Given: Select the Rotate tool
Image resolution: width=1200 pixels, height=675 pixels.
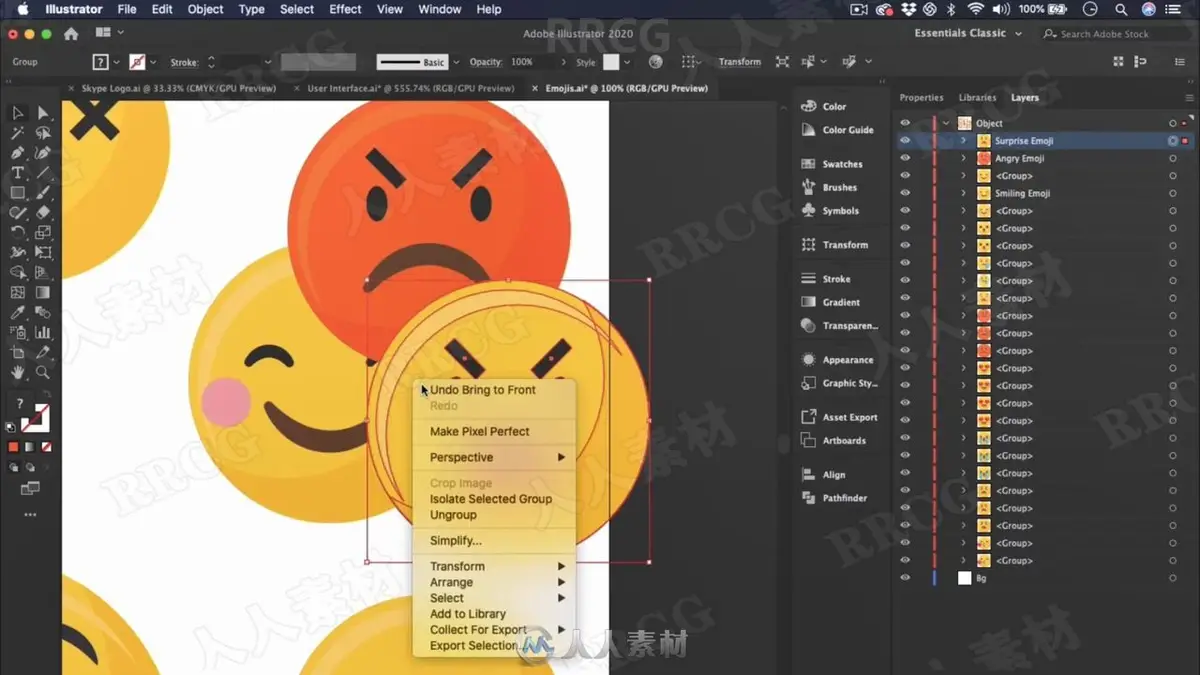Looking at the screenshot, I should tap(17, 233).
